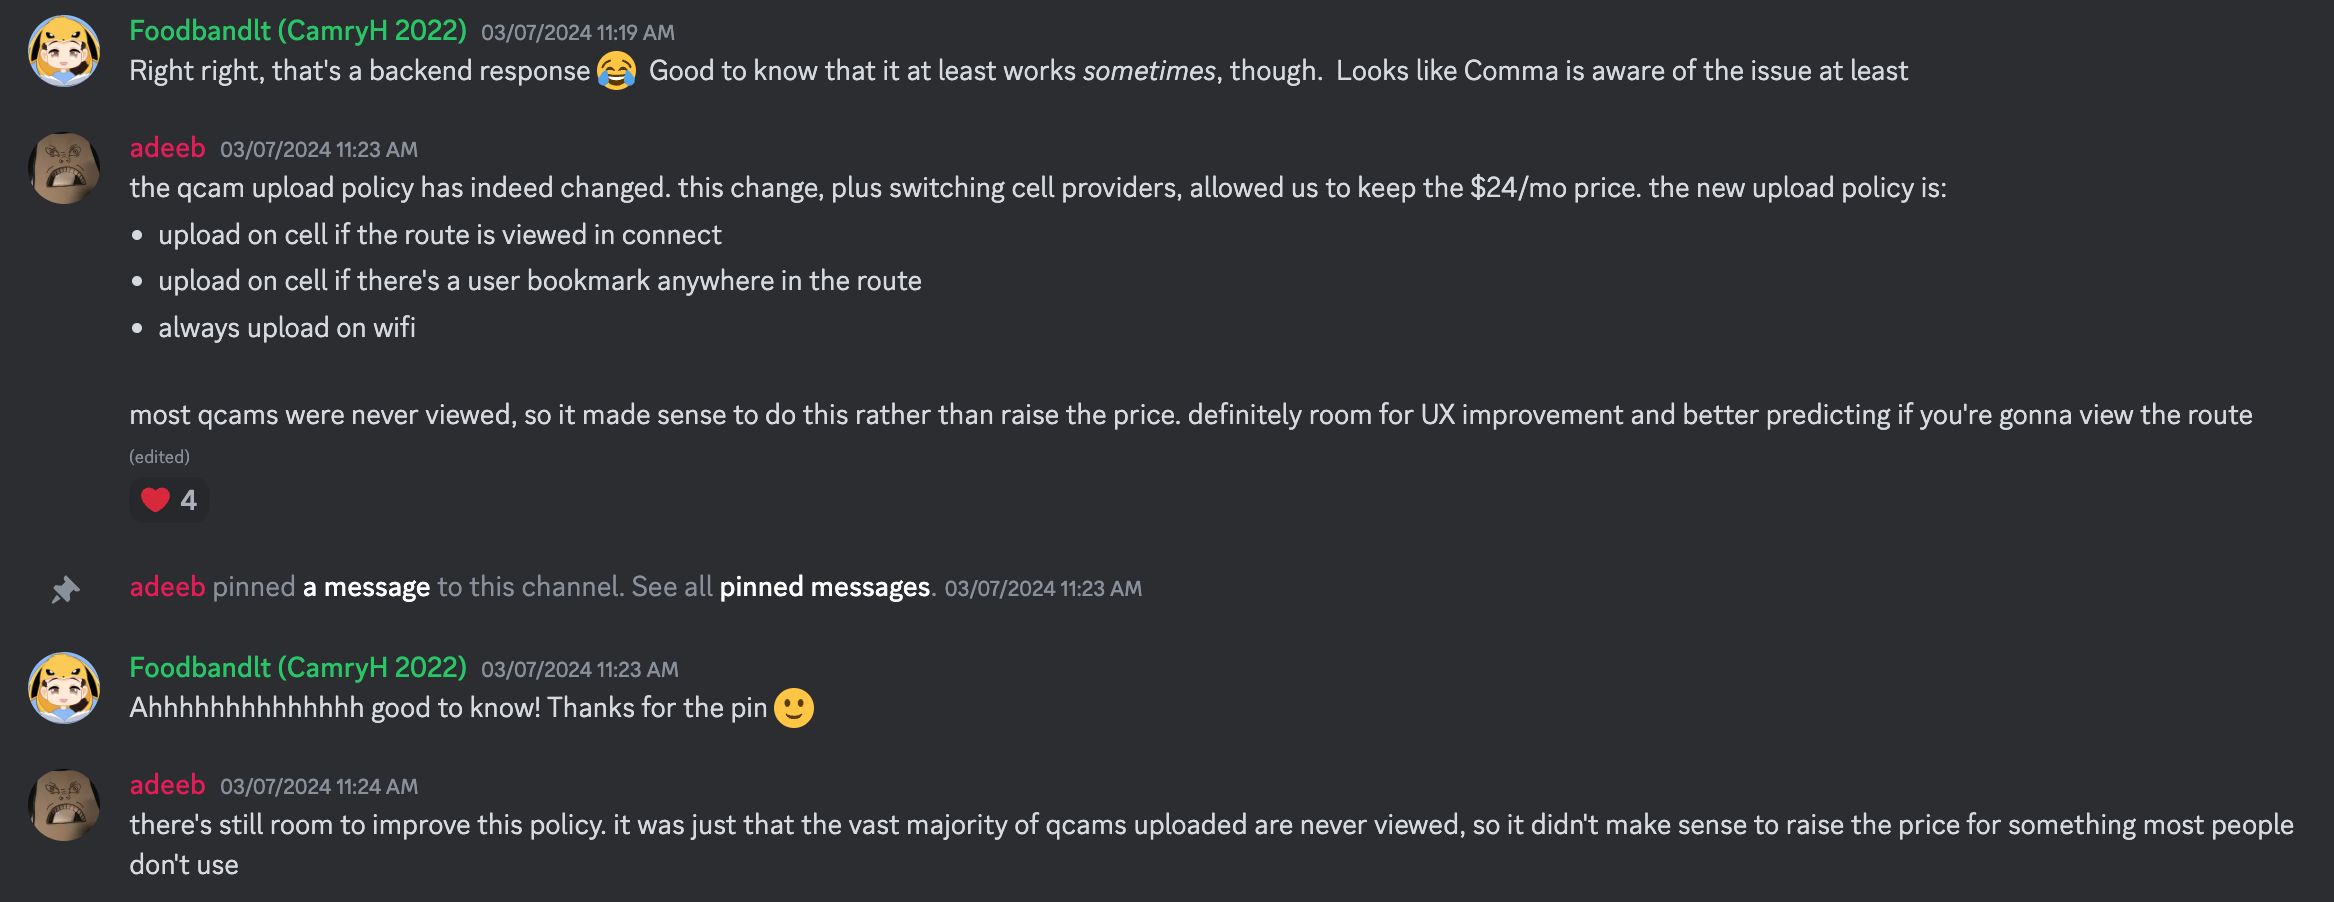2334x902 pixels.
Task: Click adeeb's name in the pinned notice
Action: (167, 587)
